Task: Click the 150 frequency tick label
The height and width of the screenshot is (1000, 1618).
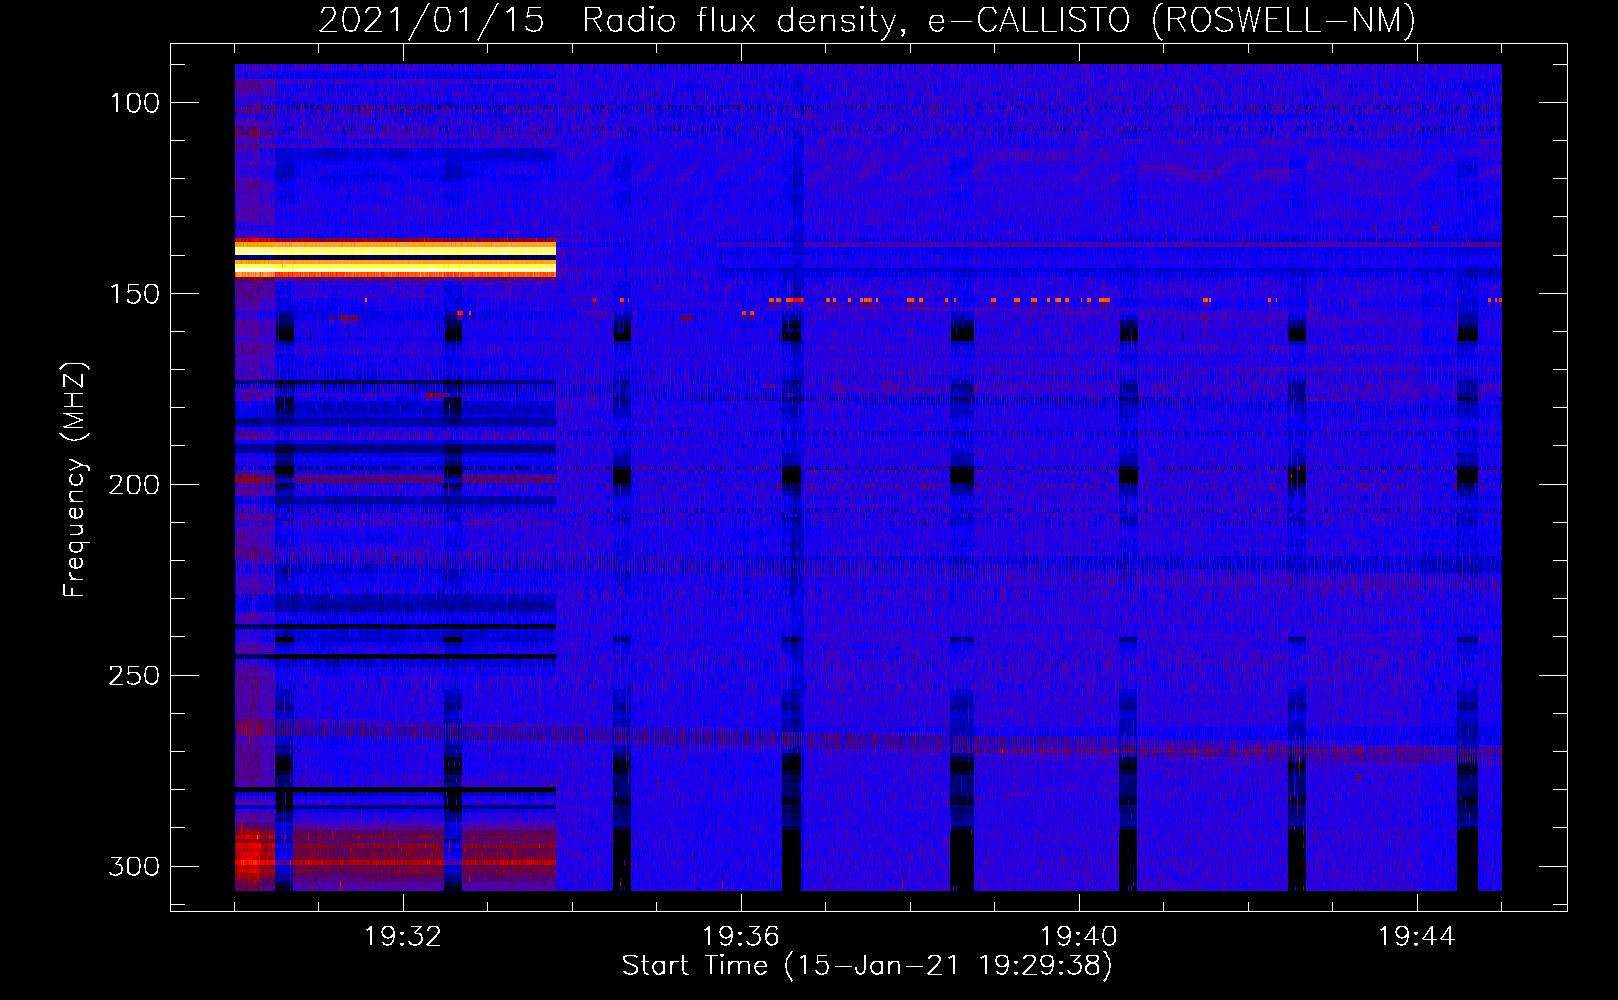Action: 134,294
